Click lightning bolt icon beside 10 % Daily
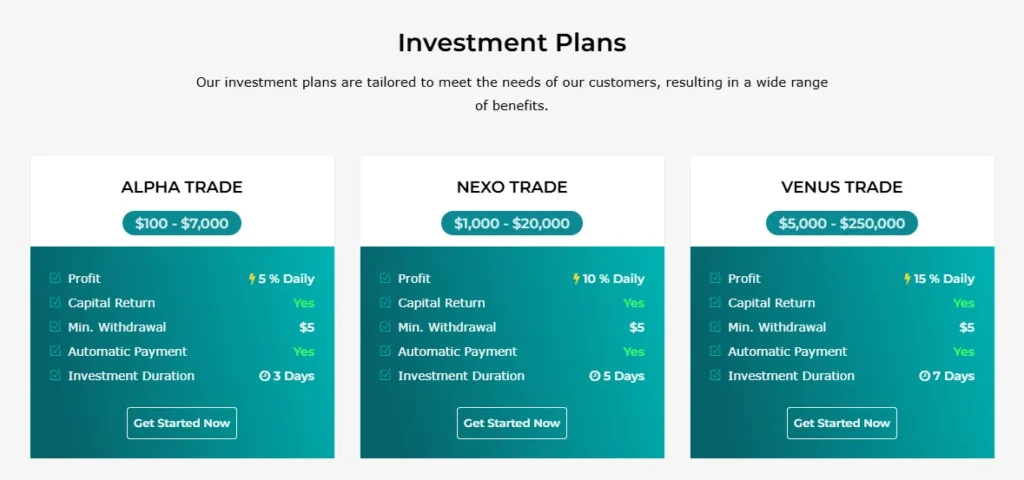The image size is (1024, 480). tap(576, 279)
